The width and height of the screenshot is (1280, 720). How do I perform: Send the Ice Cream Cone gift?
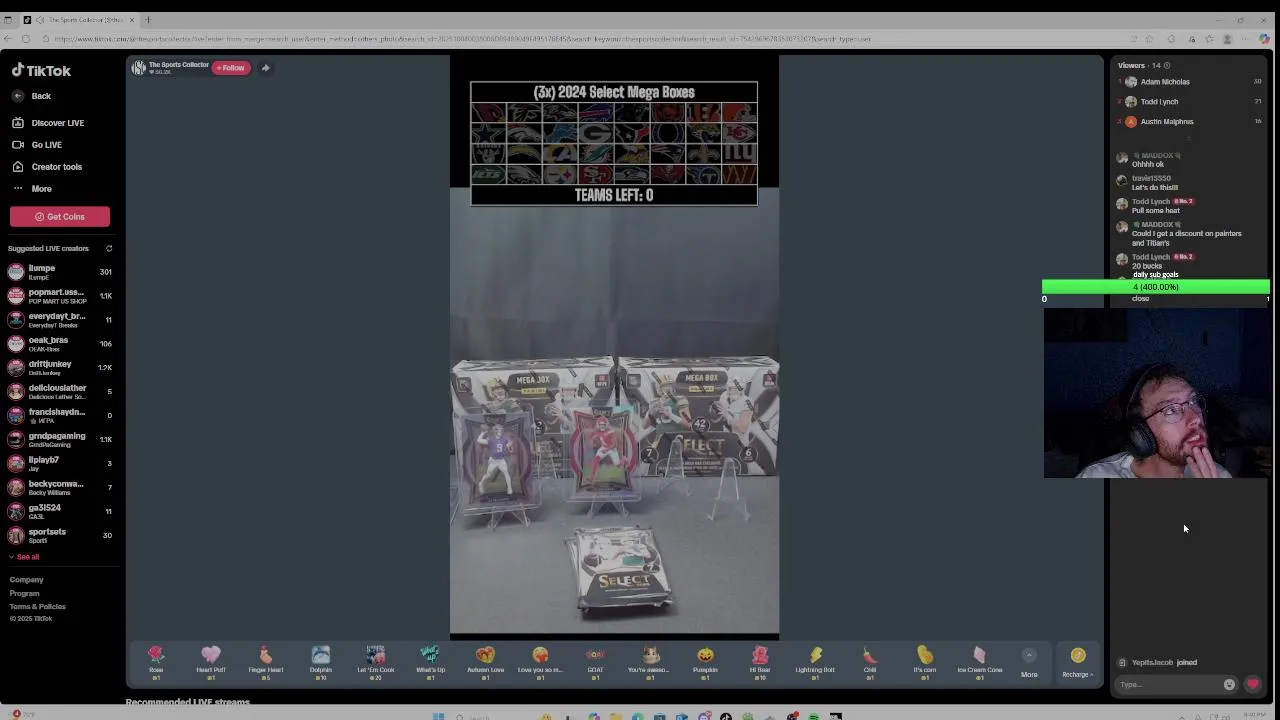[980, 662]
